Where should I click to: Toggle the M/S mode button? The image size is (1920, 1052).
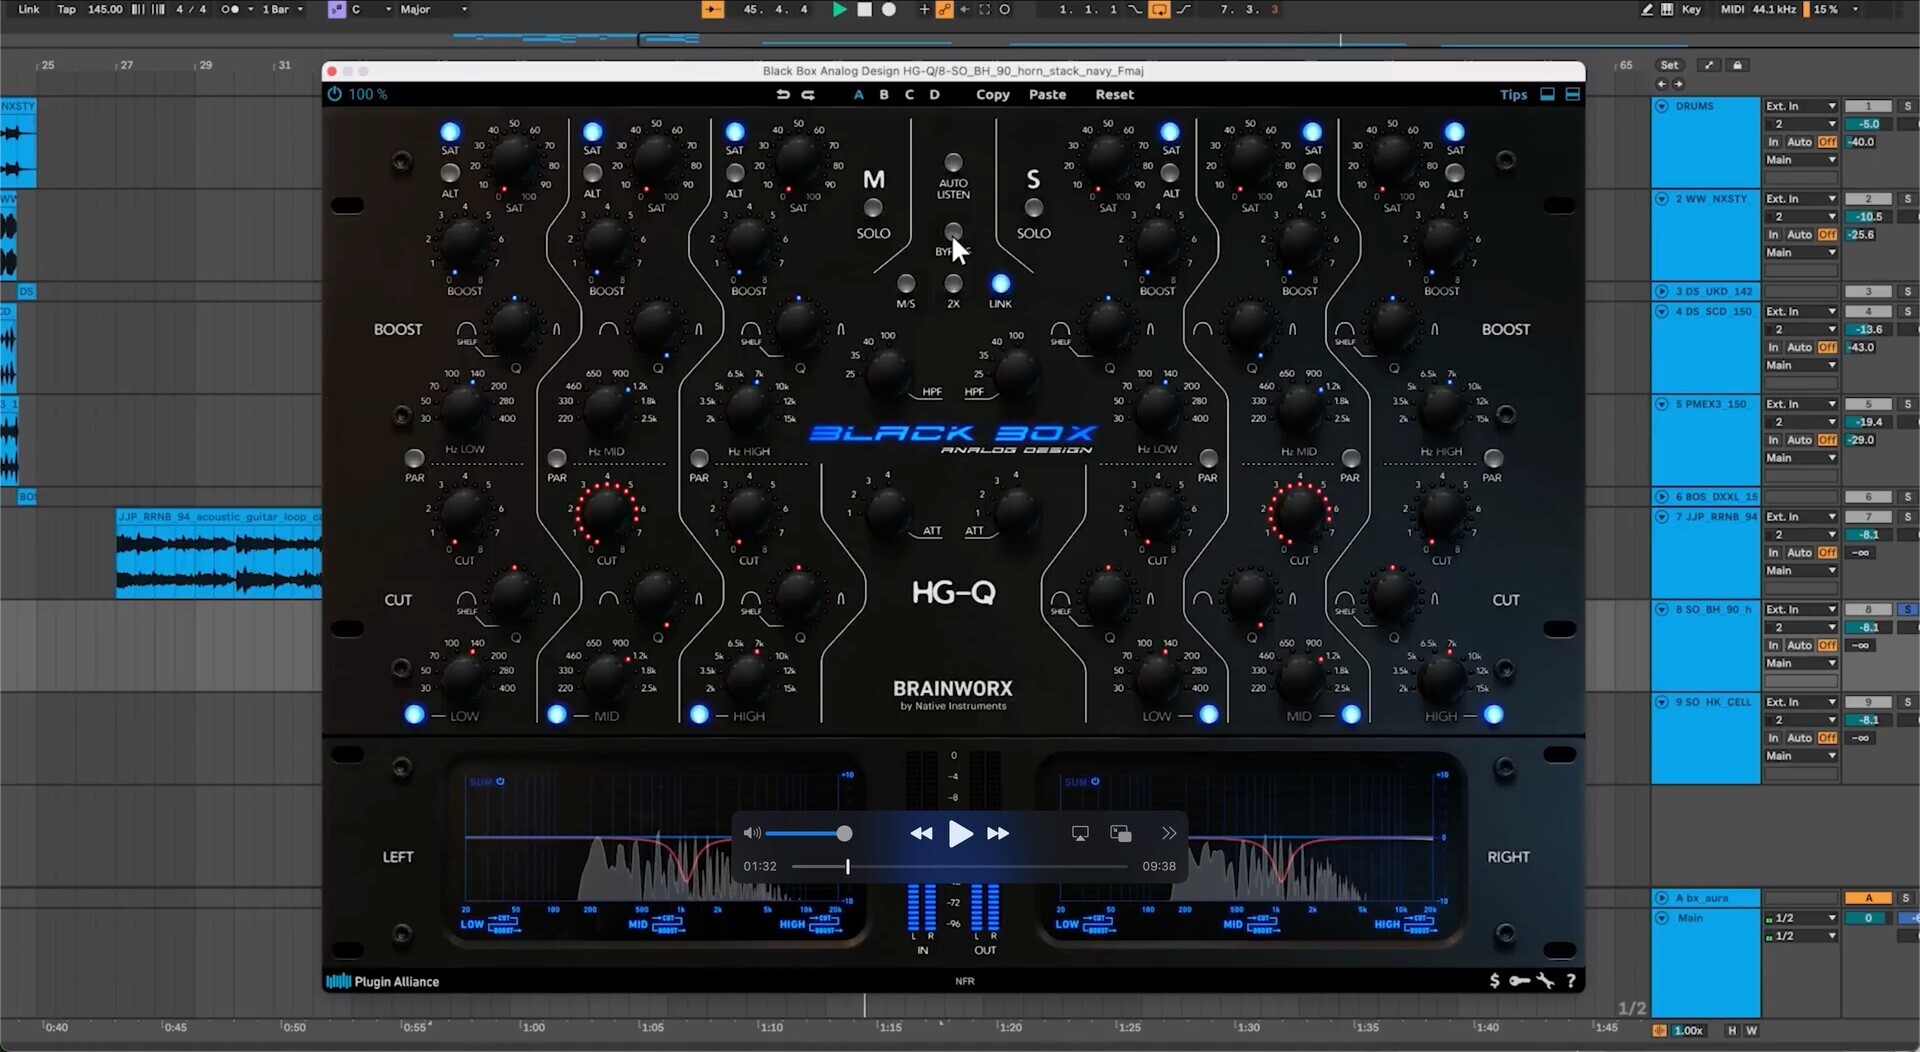click(905, 284)
